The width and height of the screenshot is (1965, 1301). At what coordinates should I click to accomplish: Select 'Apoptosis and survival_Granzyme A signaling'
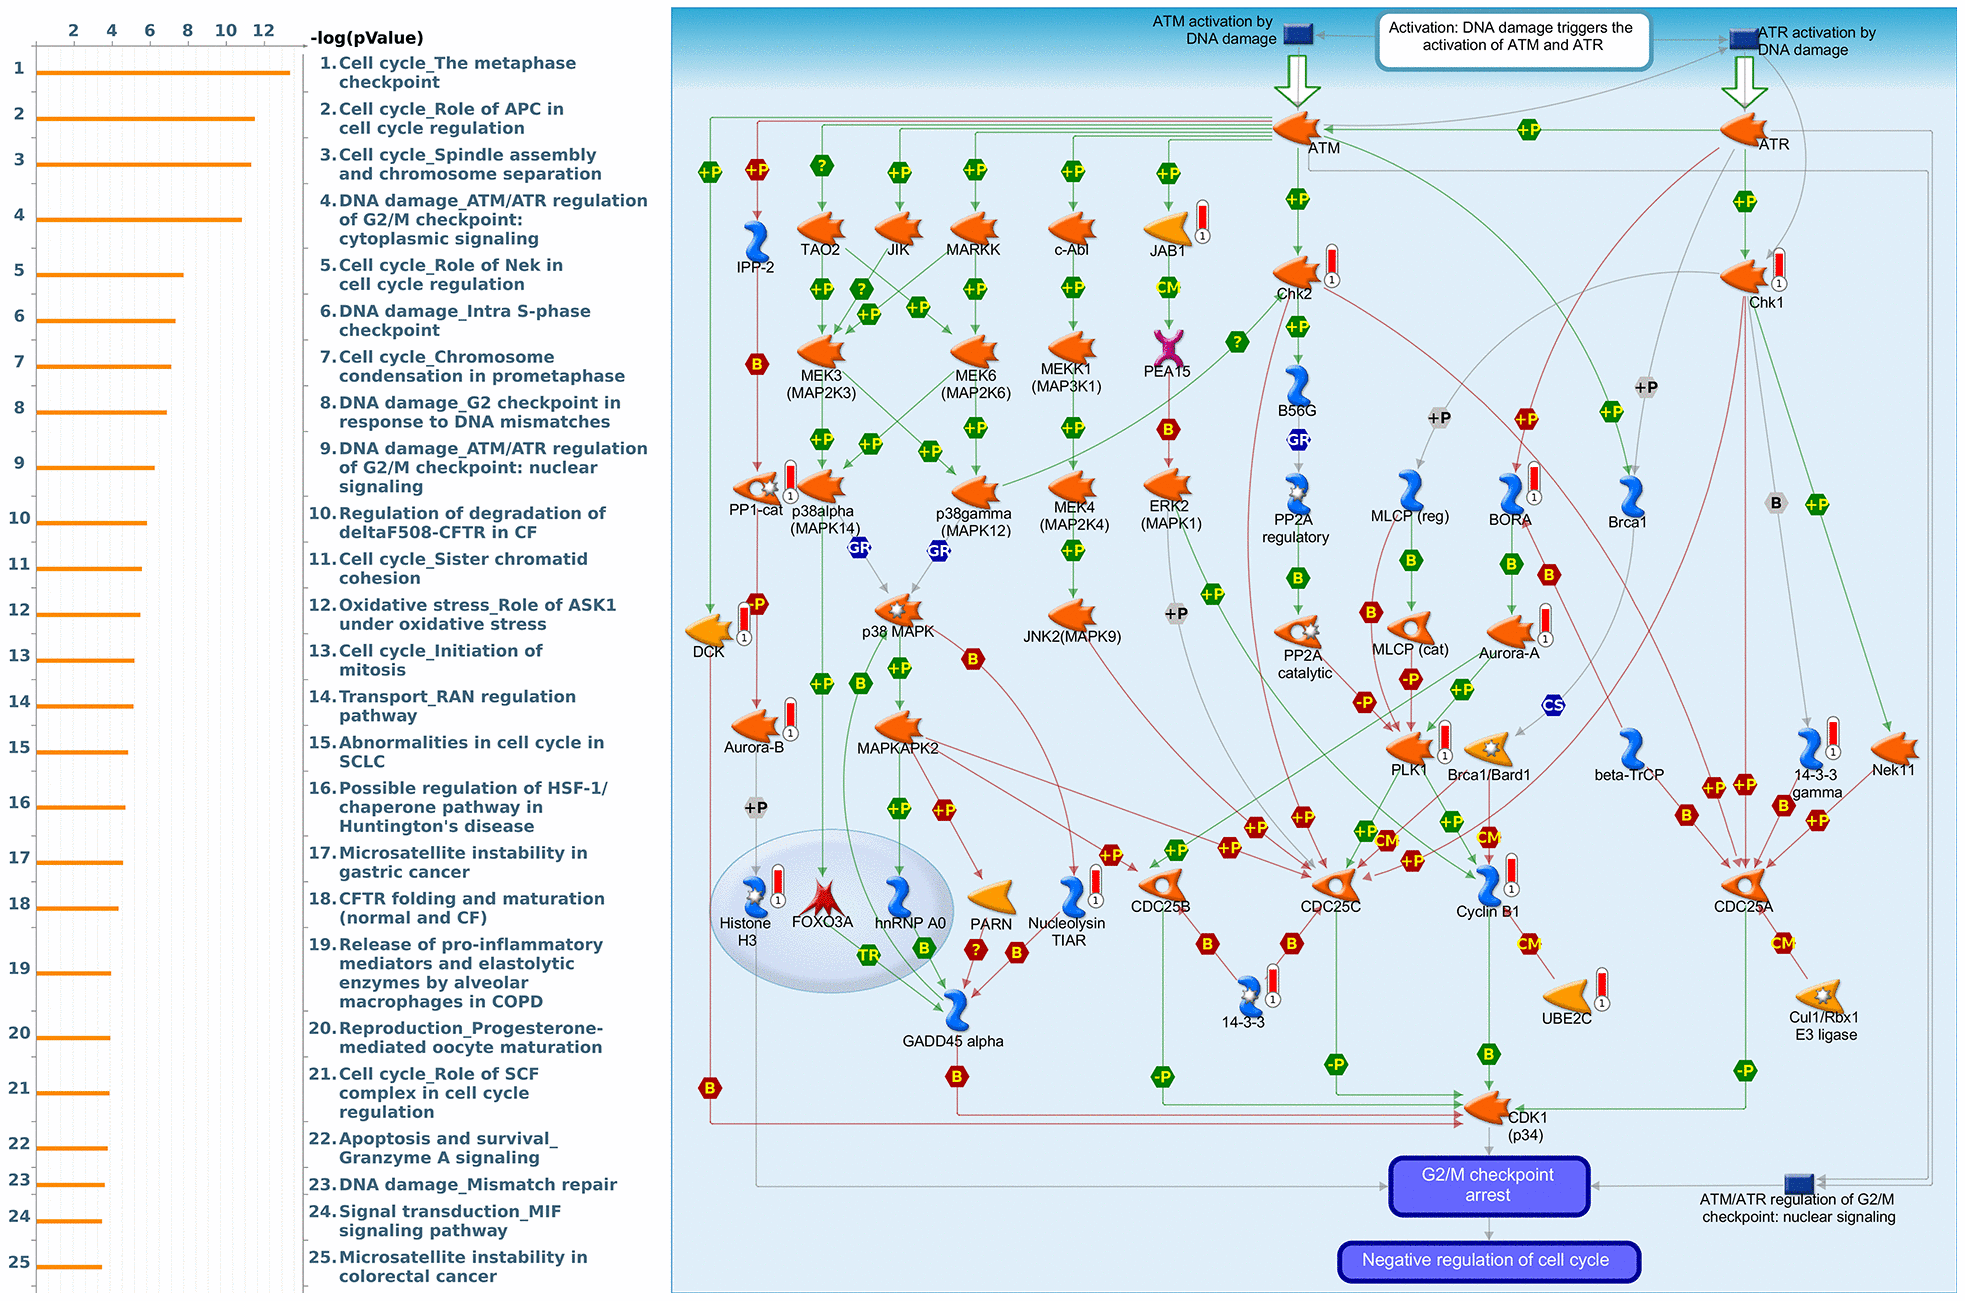pyautogui.click(x=433, y=1148)
